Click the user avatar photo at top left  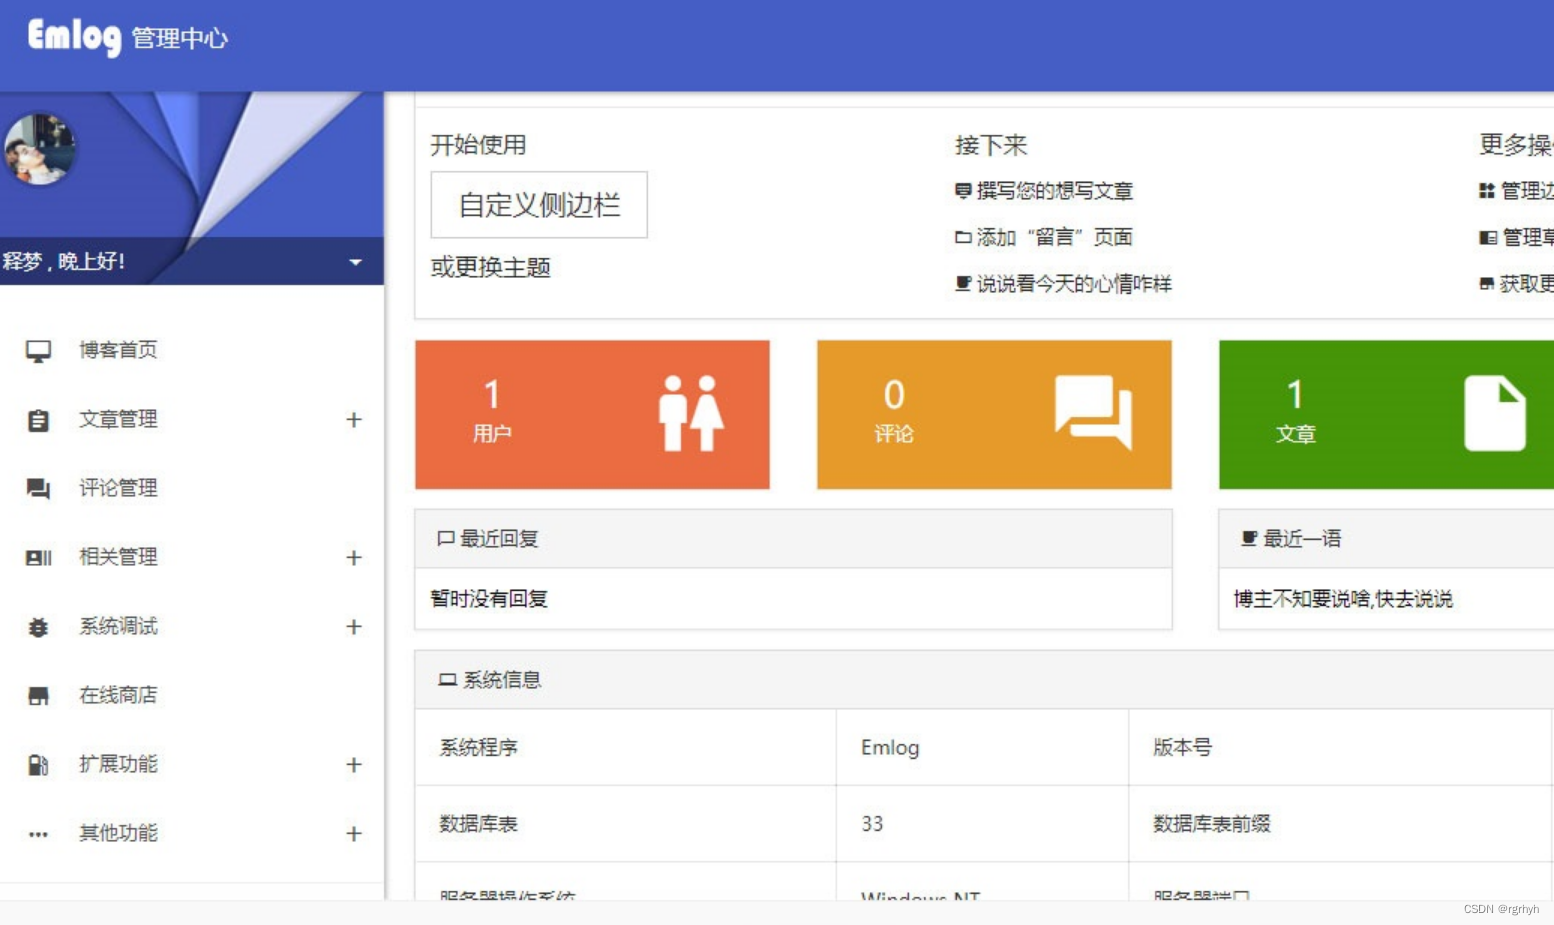pos(40,146)
